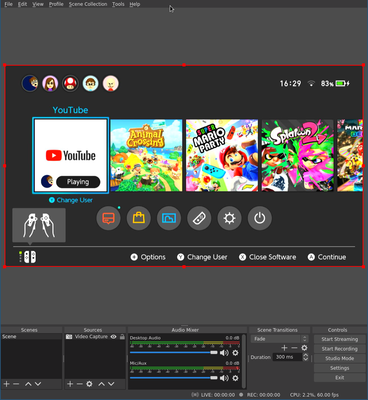Open the File menu
Screen dimensions: 368x400
tap(8, 4)
